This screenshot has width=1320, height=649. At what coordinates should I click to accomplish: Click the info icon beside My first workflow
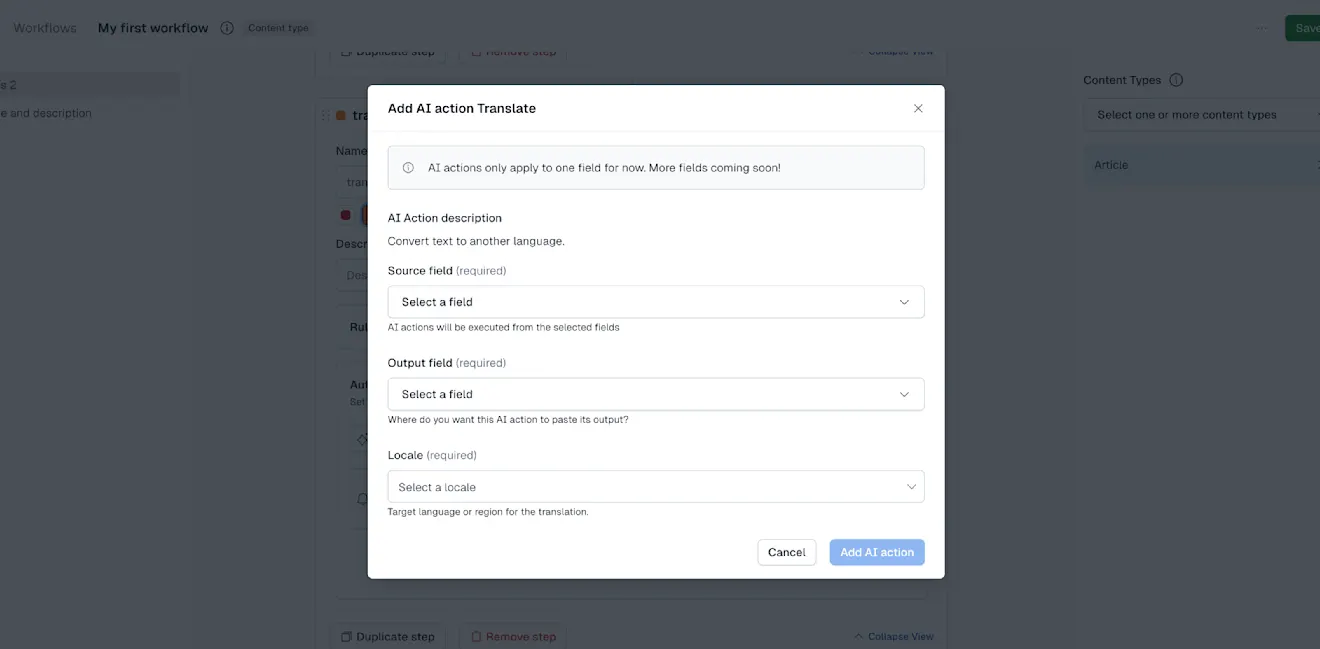(x=227, y=28)
